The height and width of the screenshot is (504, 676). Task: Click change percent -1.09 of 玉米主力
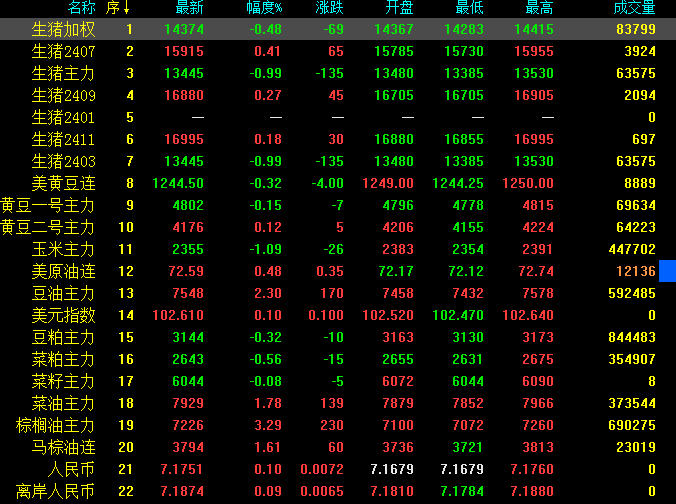tap(266, 249)
